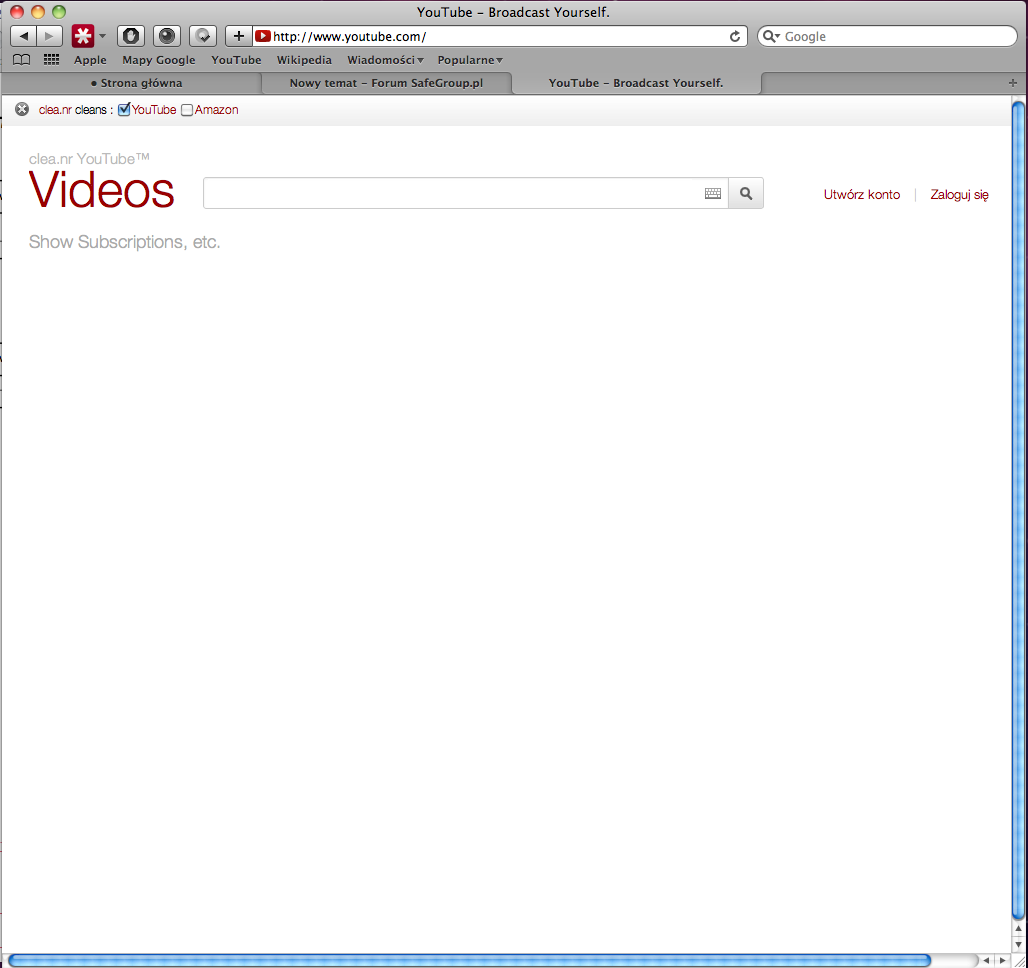Open the LastPass asterisk extension
The image size is (1028, 968).
pyautogui.click(x=83, y=36)
